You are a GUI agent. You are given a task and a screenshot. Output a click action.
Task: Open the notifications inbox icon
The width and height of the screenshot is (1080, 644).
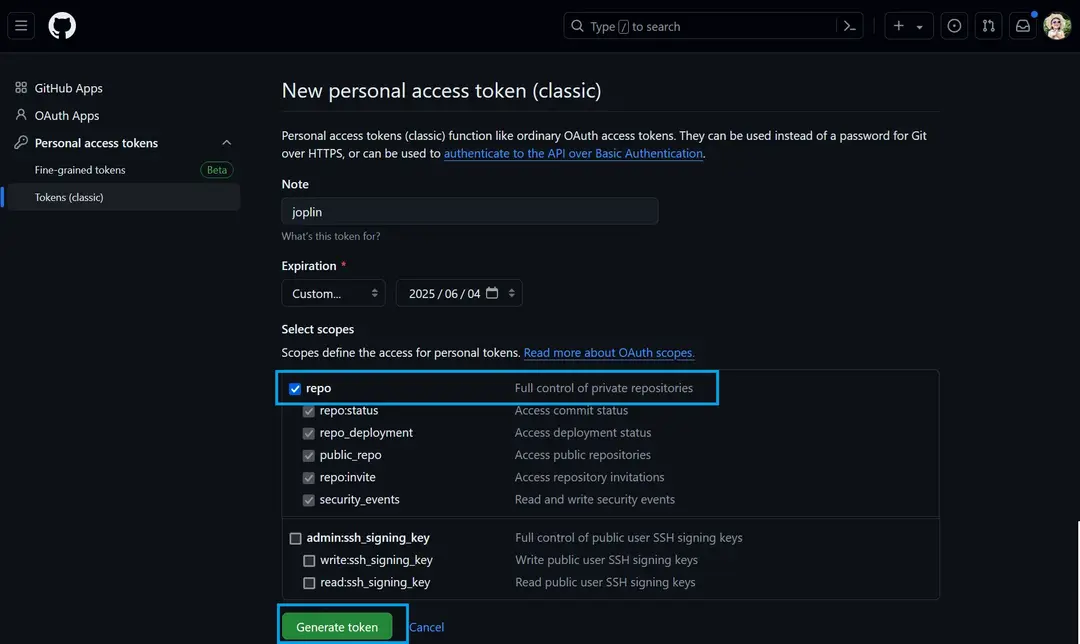tap(1022, 26)
